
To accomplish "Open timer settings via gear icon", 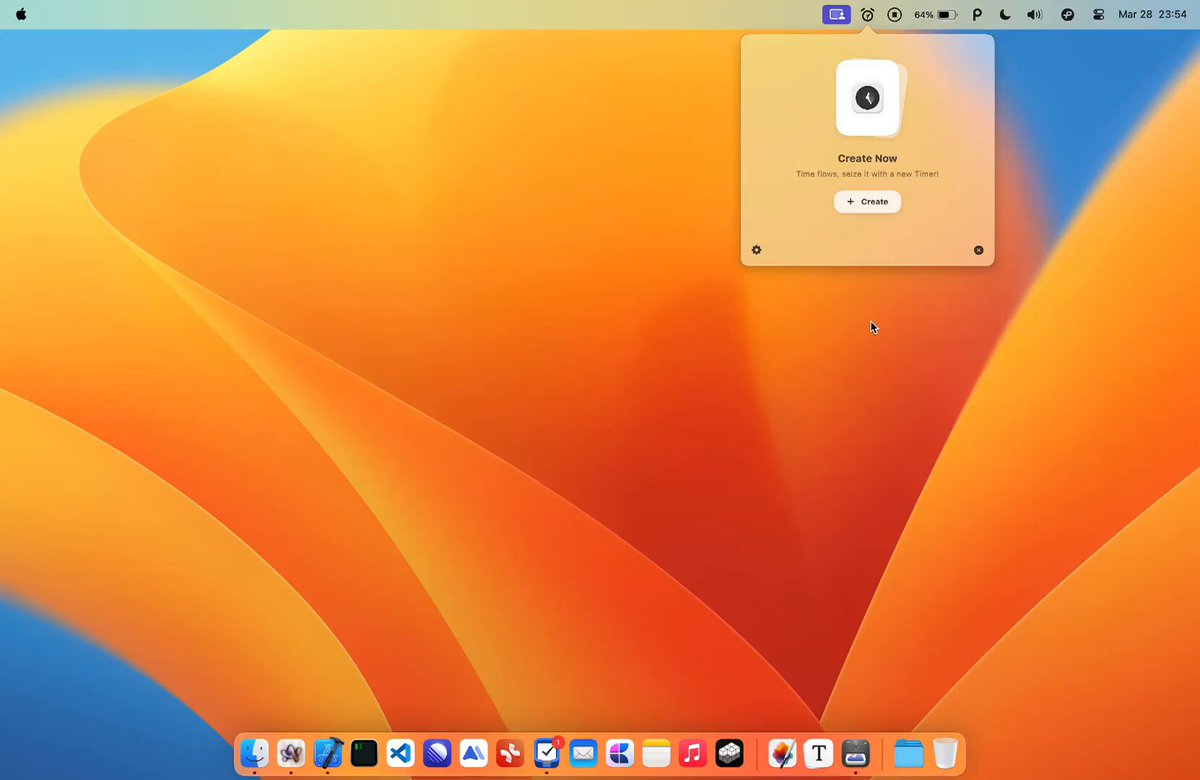I will click(756, 250).
